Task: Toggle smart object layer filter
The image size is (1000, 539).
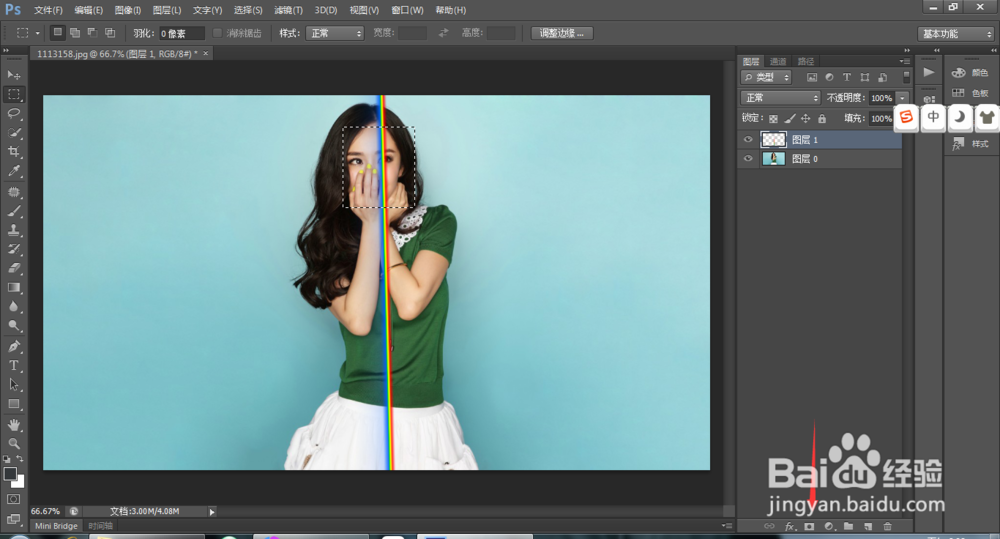Action: pyautogui.click(x=883, y=77)
